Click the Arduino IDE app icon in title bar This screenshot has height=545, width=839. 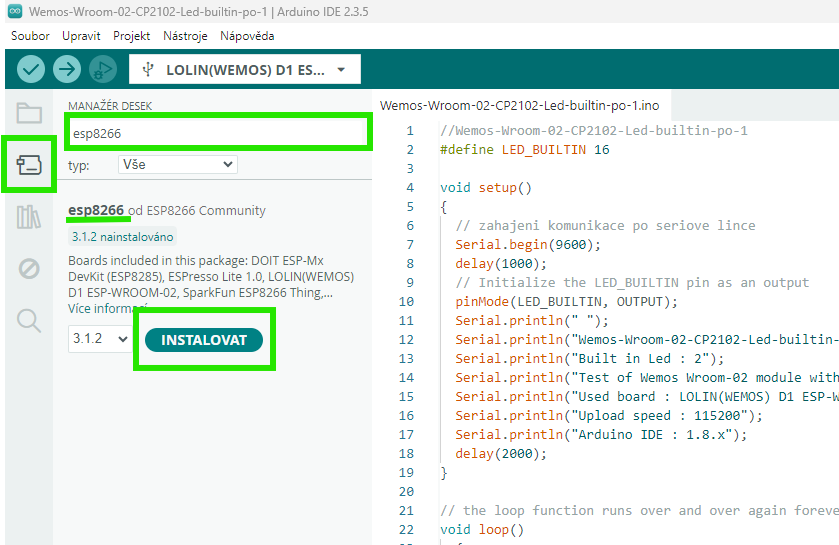(15, 11)
